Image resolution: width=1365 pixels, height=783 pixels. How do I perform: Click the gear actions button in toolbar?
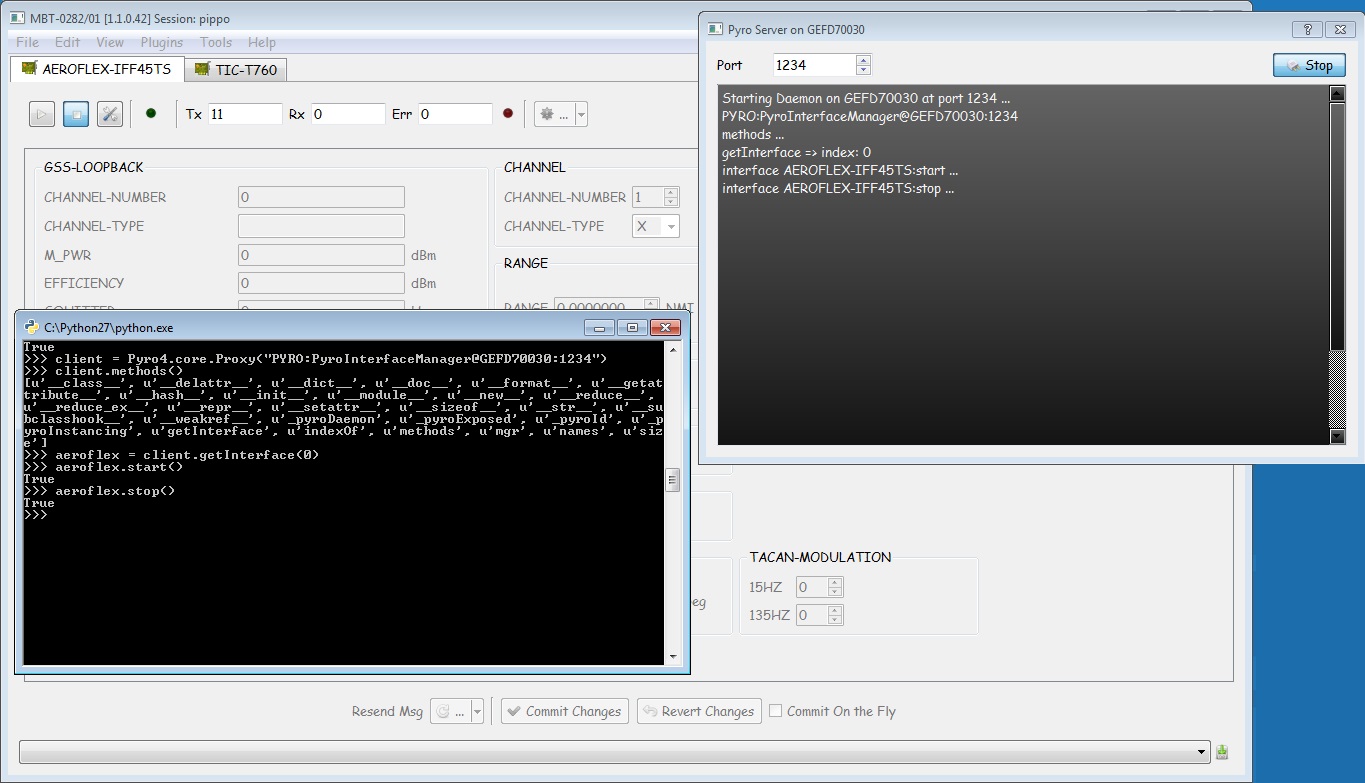(x=553, y=114)
